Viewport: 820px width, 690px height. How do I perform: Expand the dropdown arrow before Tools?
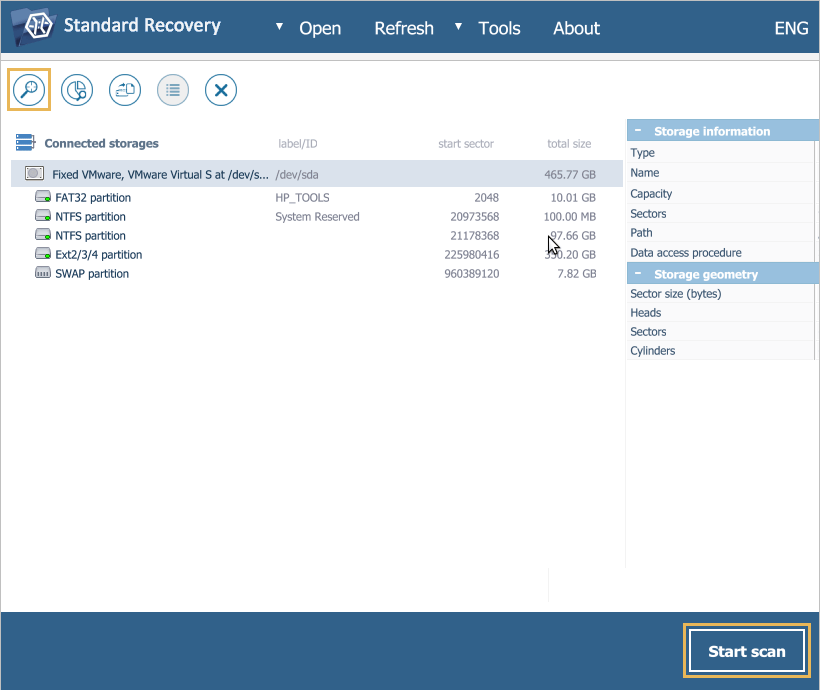(x=459, y=26)
